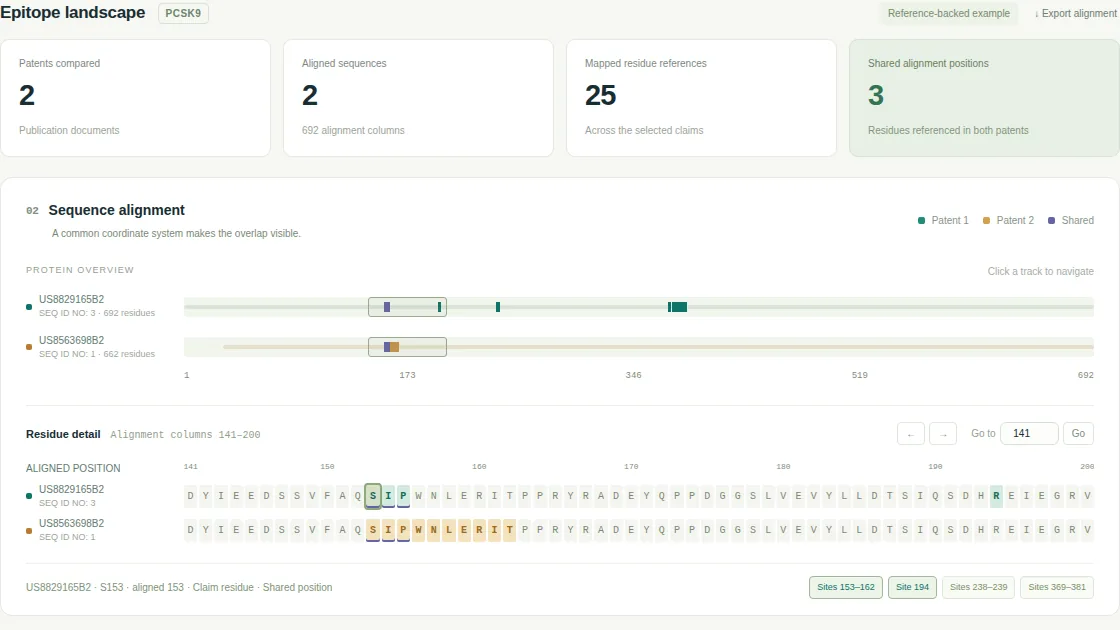Go to the previous alignment columns with the left arrow

pyautogui.click(x=911, y=434)
